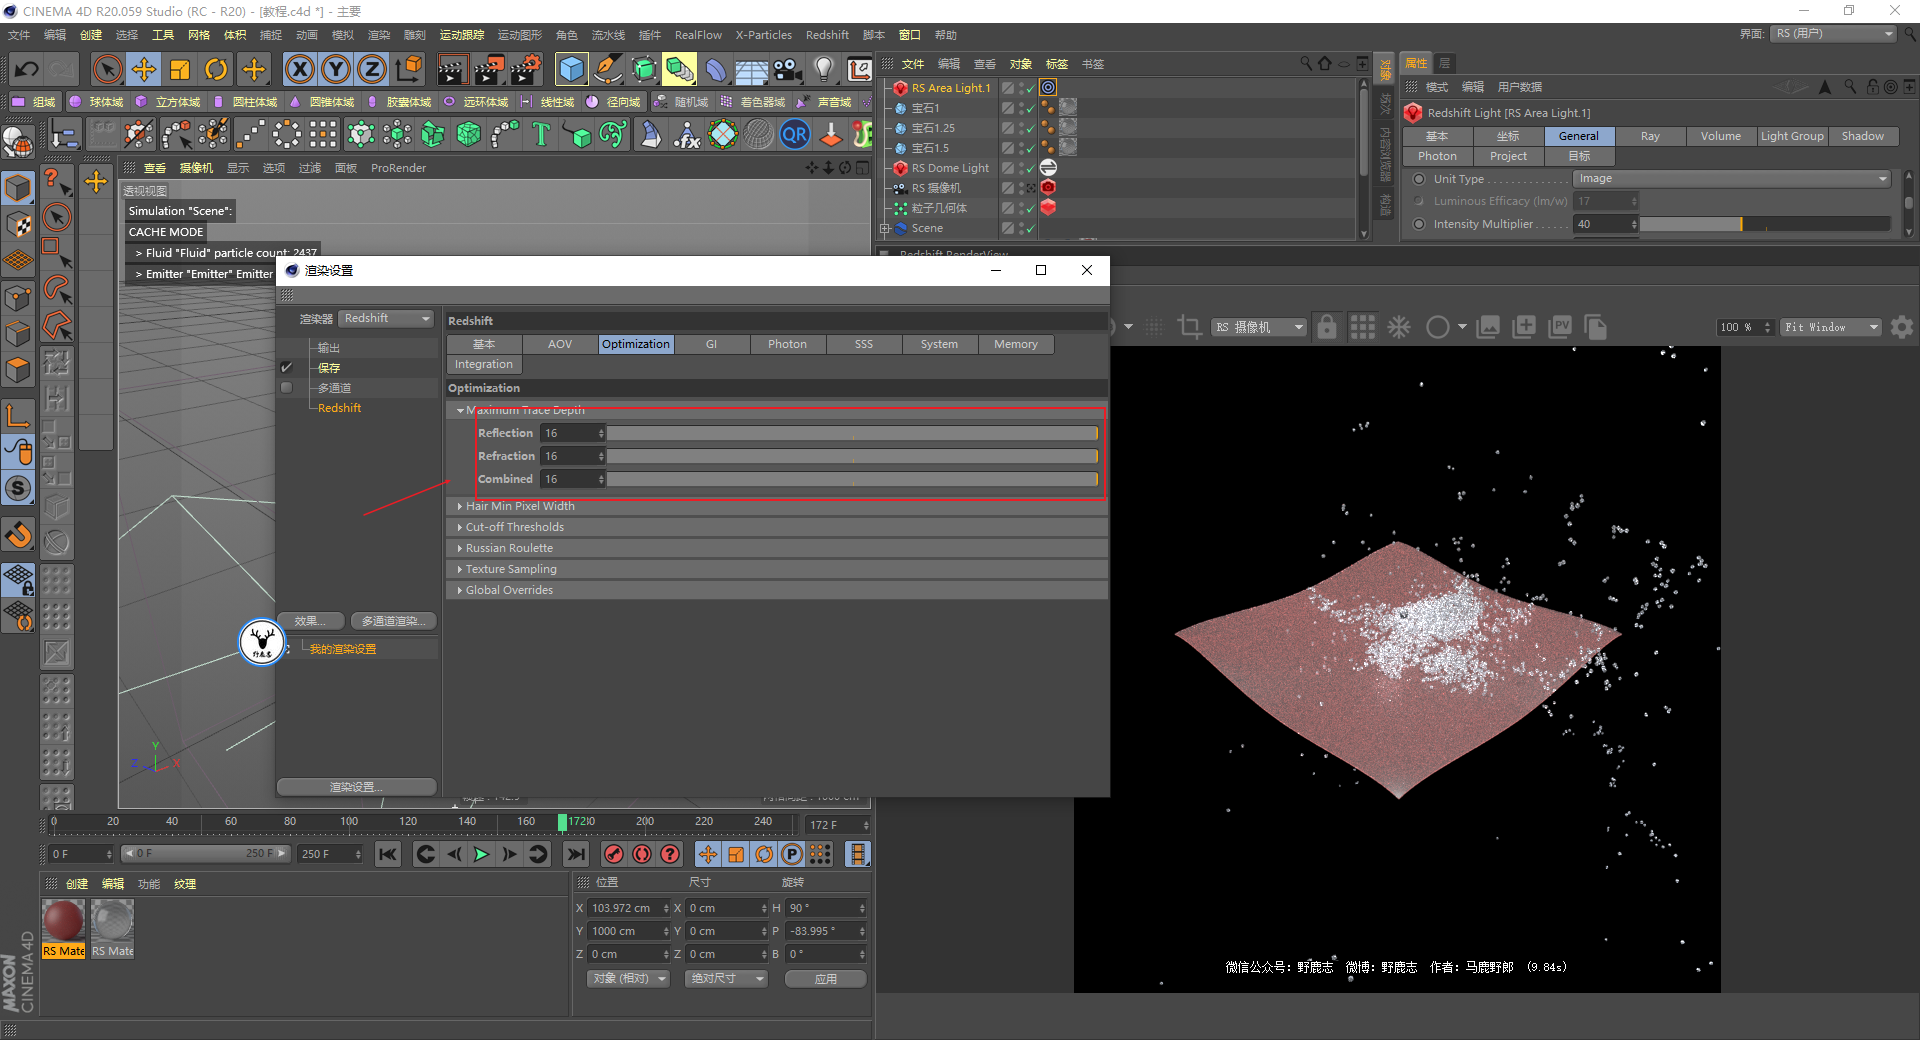Image resolution: width=1920 pixels, height=1040 pixels.
Task: Click the Render View crop icon
Action: point(1189,327)
